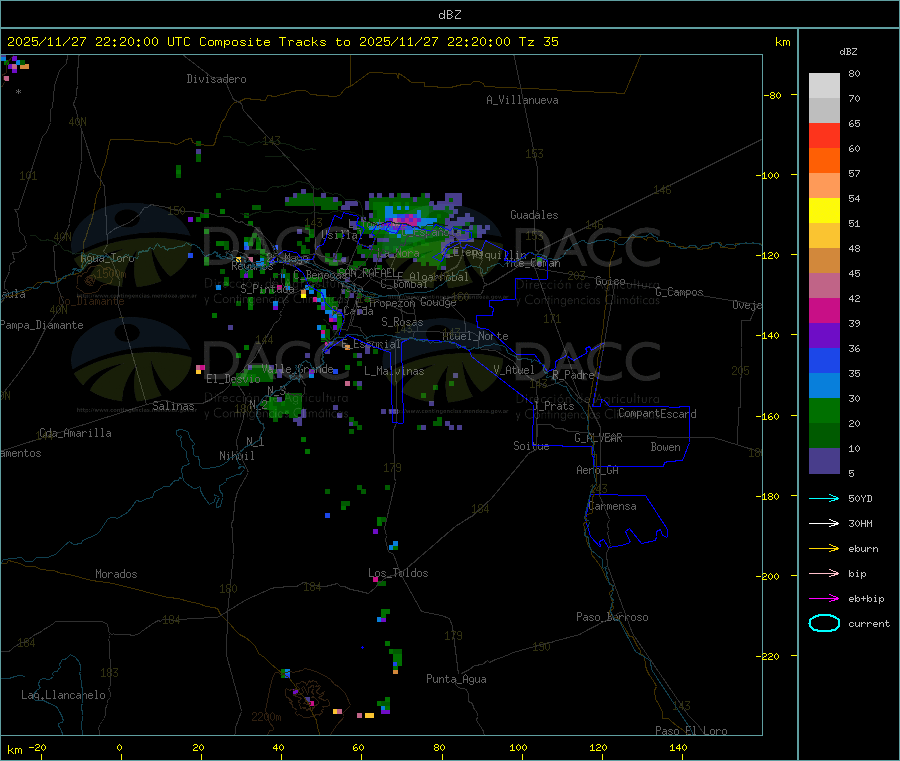Click the L_Malvinas place label
The image size is (900, 761).
(394, 371)
